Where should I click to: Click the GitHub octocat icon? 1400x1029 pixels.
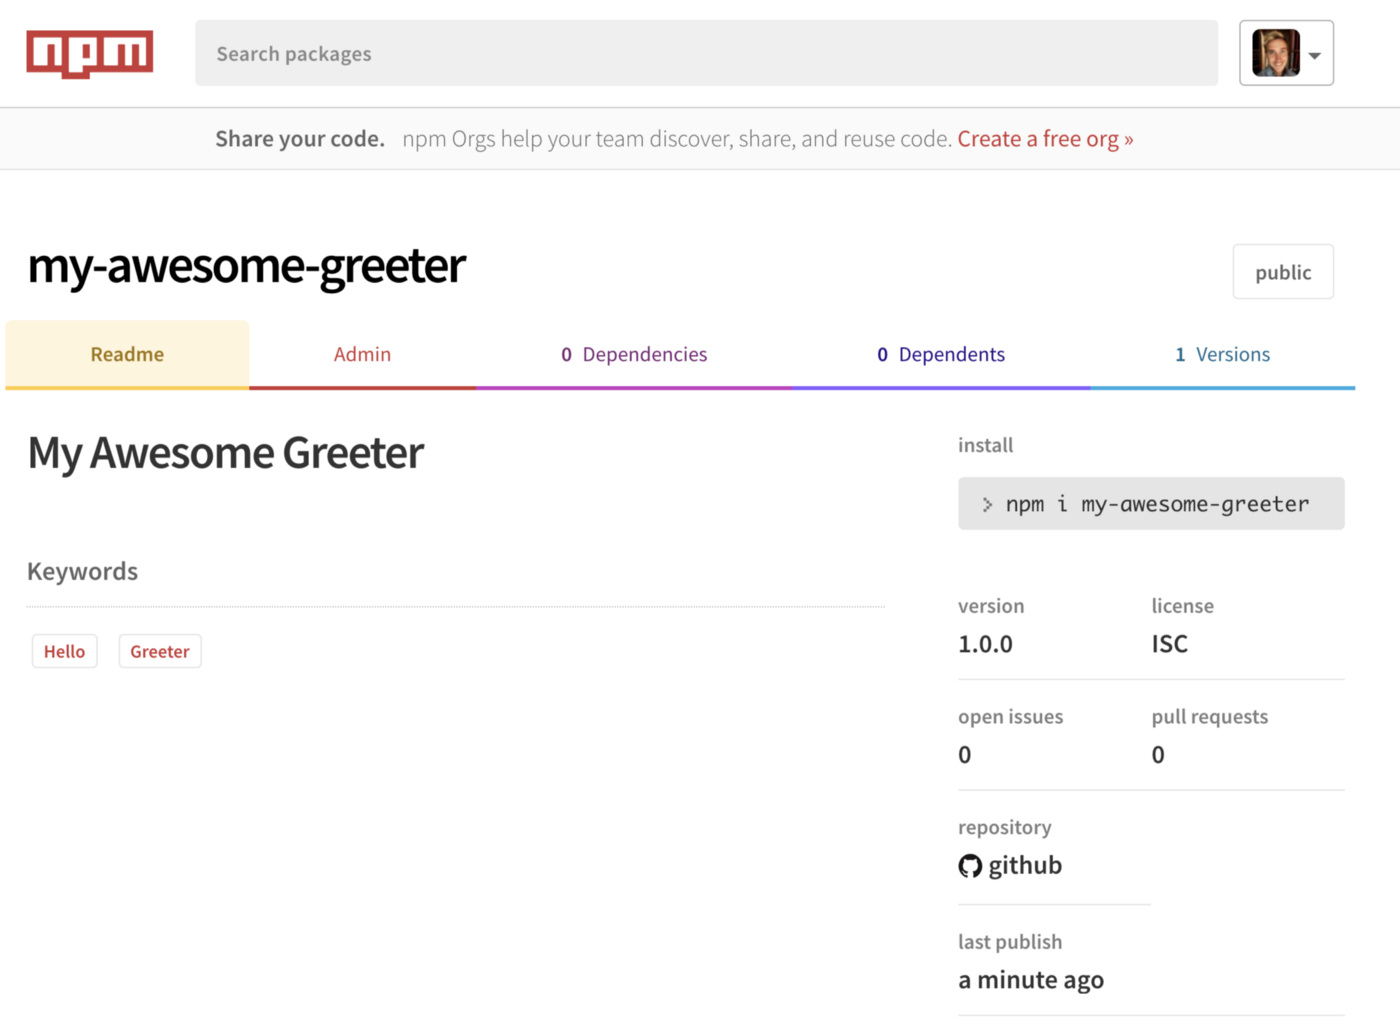coord(969,866)
